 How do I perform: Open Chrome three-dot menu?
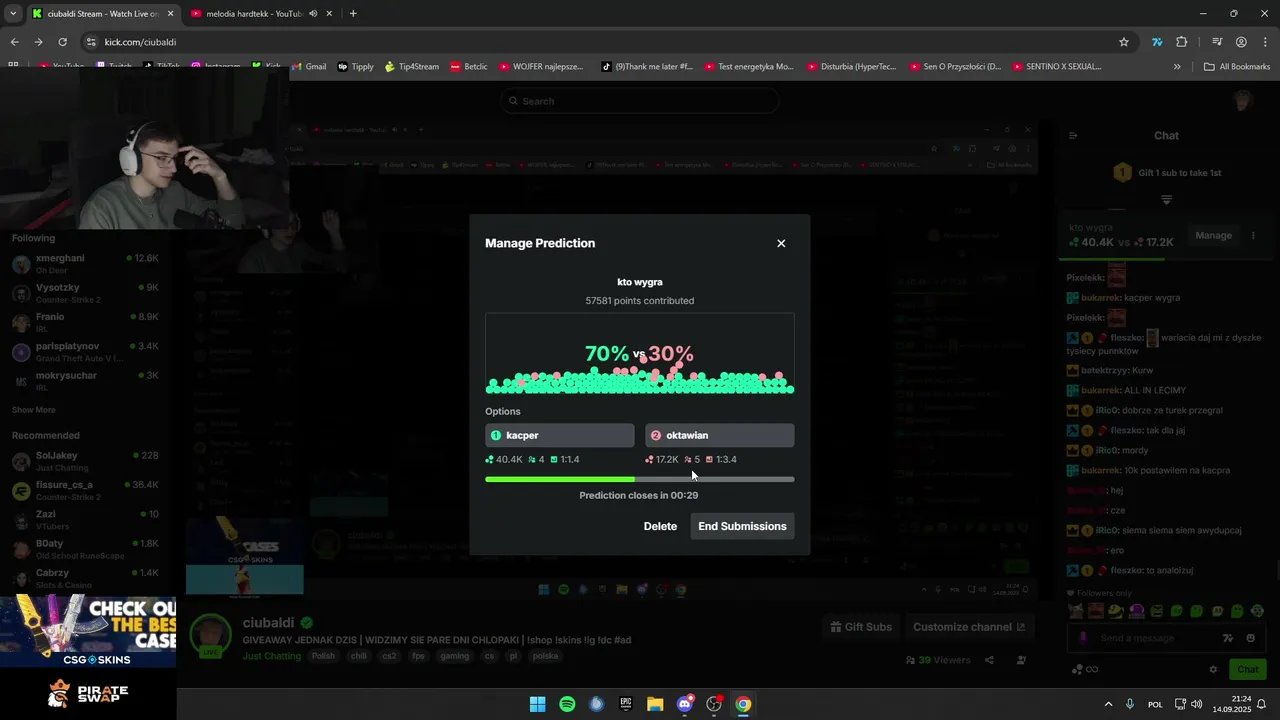(1265, 42)
